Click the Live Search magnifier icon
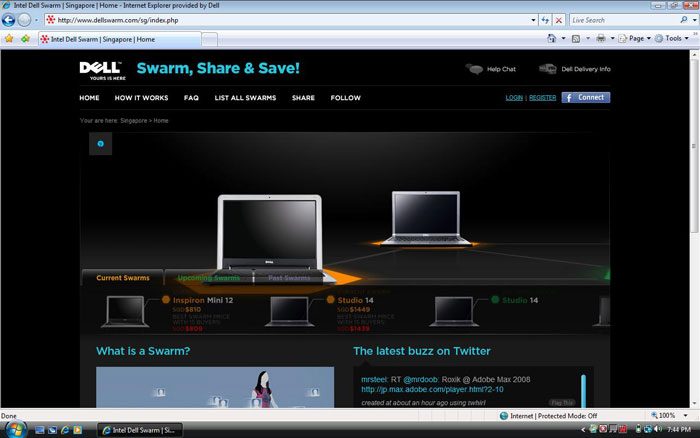This screenshot has height=438, width=700. [683, 20]
